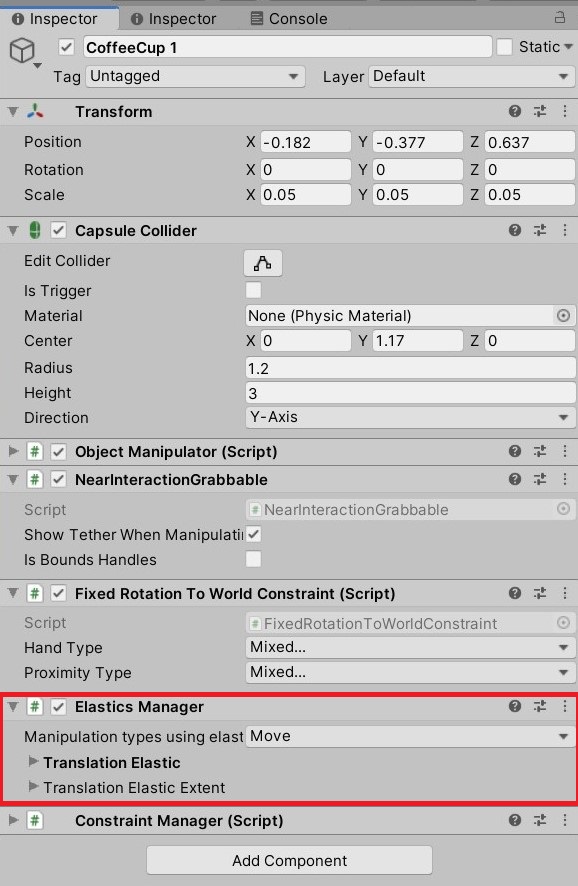
Task: Click the Center Y field 1.17
Action: (x=418, y=341)
